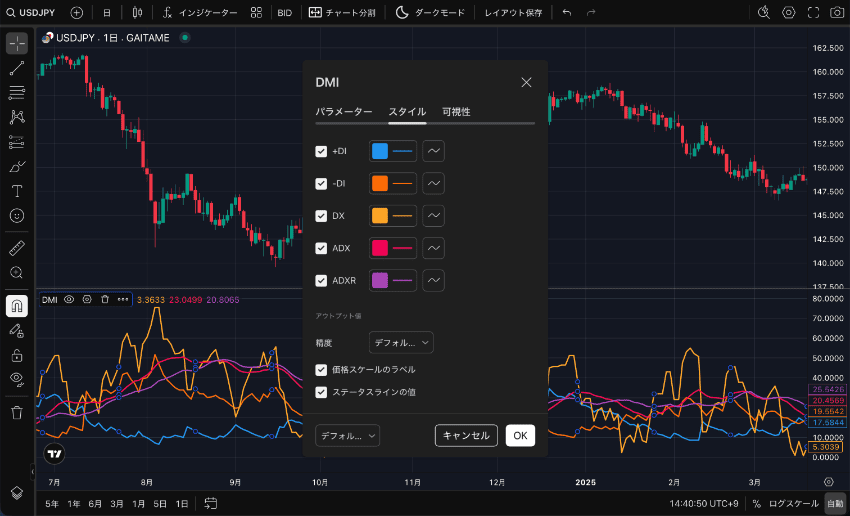The image size is (850, 516).
Task: Activate the zoom in tool
Action: [17, 273]
